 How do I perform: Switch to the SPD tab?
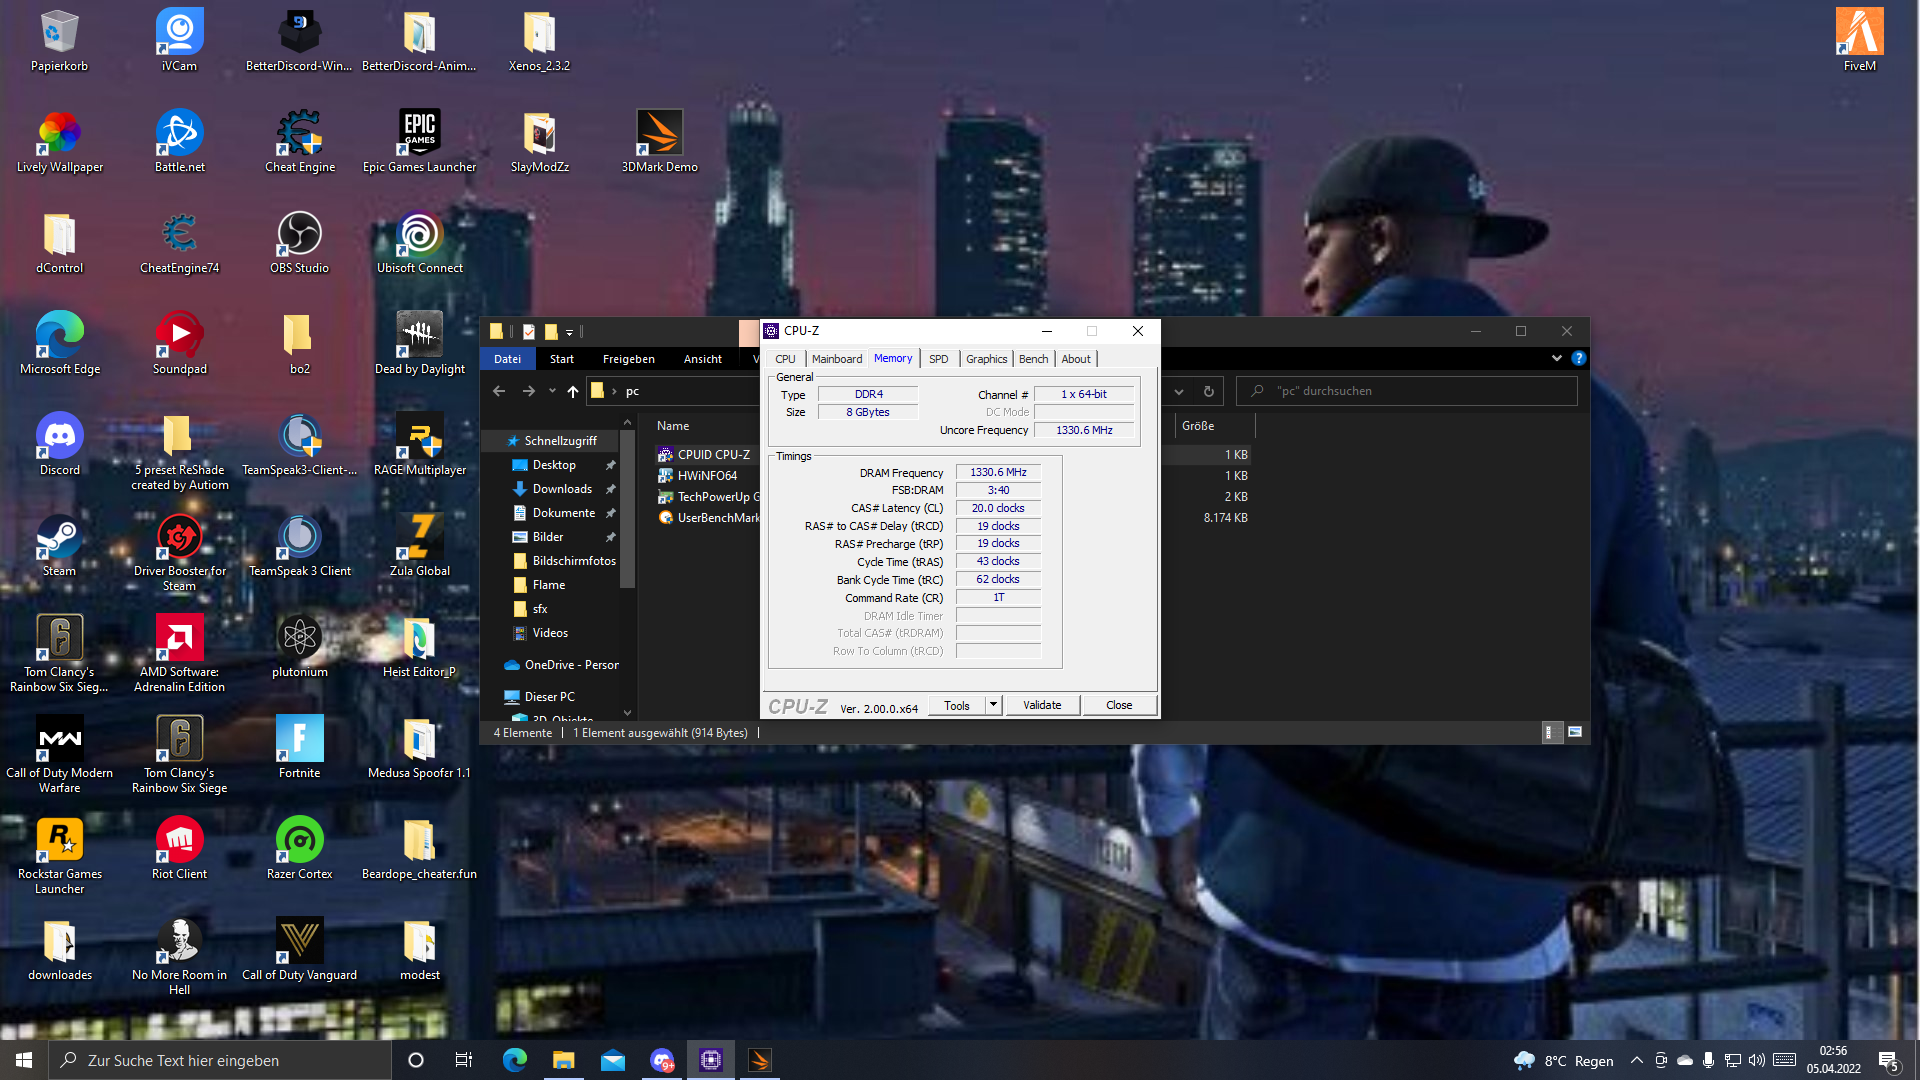938,359
